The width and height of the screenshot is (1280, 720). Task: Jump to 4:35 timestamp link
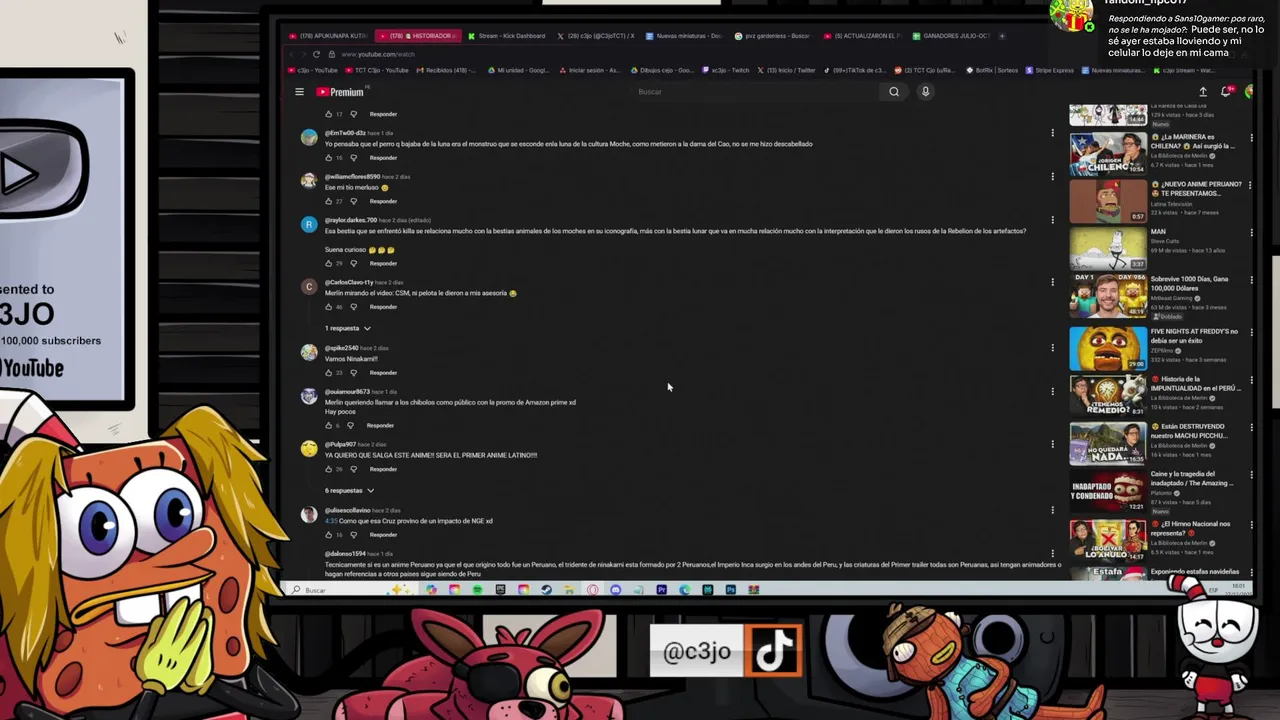click(x=331, y=521)
